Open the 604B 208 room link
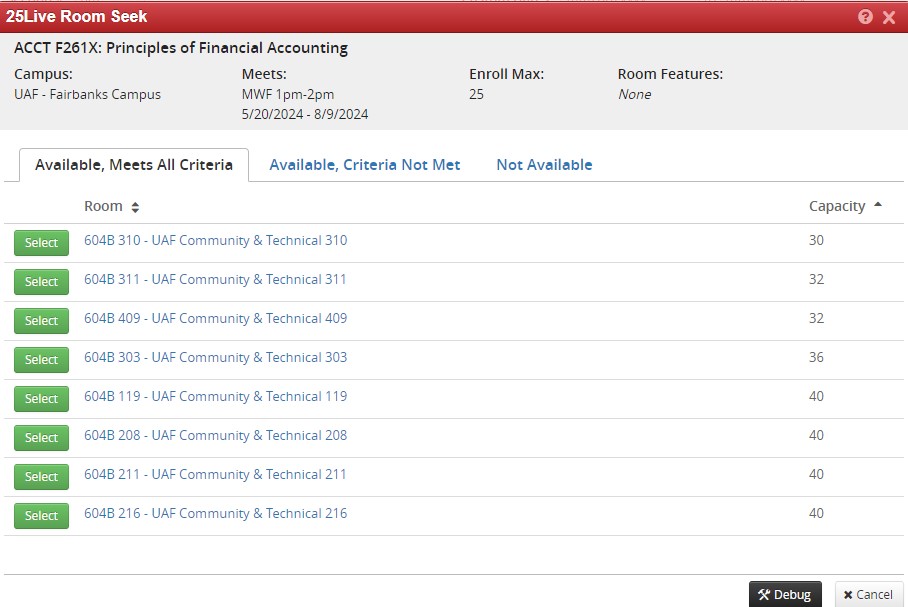 point(215,435)
